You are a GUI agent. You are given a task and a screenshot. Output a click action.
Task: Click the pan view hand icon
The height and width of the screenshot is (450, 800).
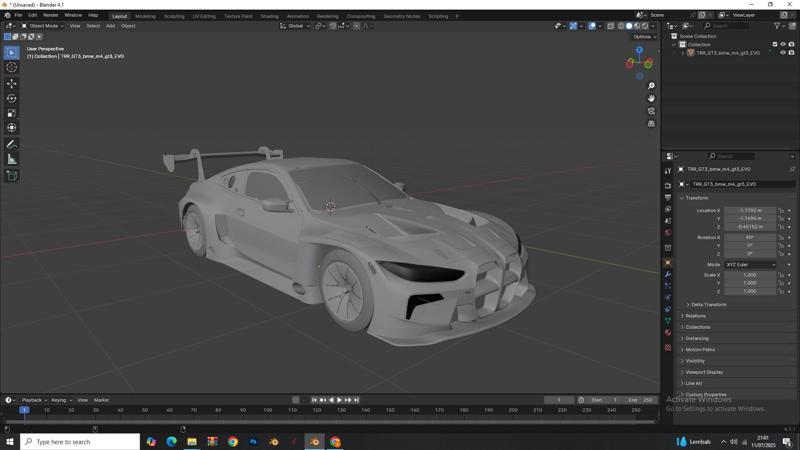point(651,98)
